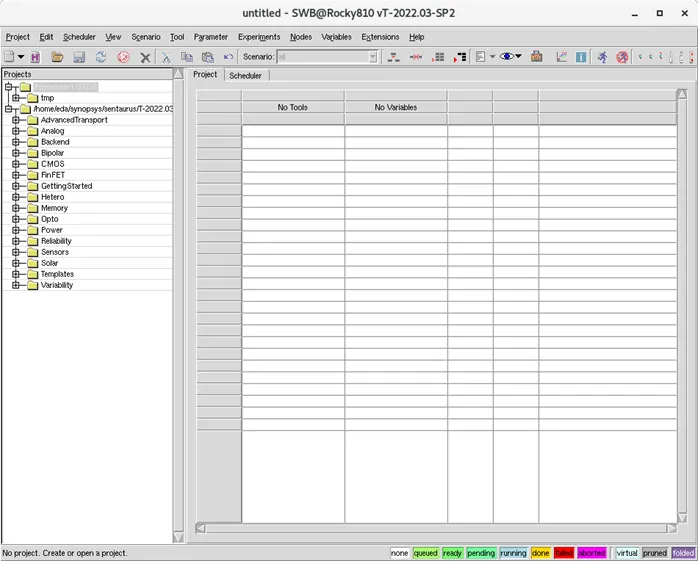Expand the AdvancedTransport folder
Screen dimensions: 698x561
tap(16, 120)
